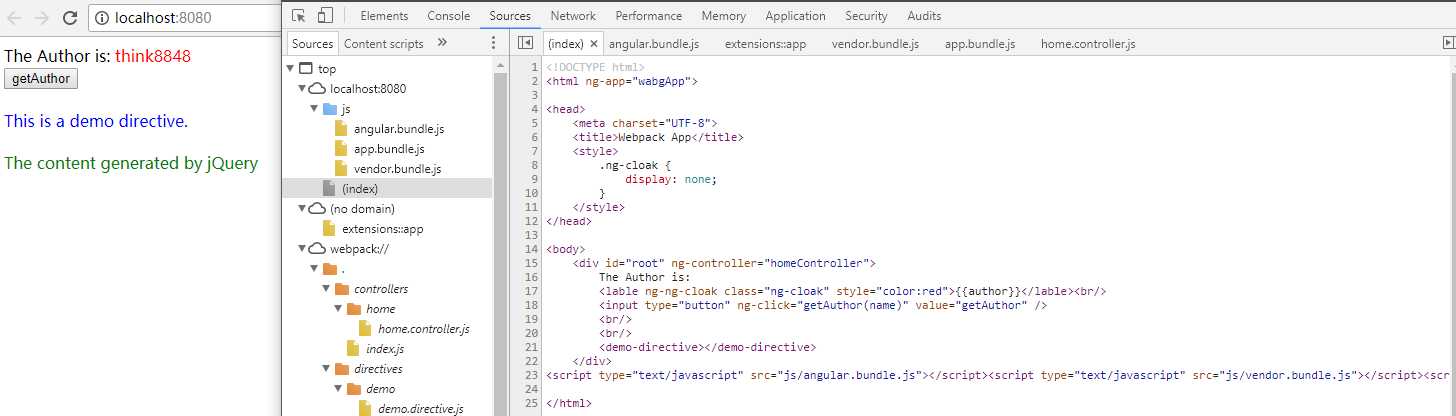Reload the localhost page
1456x416 pixels.
(70, 17)
